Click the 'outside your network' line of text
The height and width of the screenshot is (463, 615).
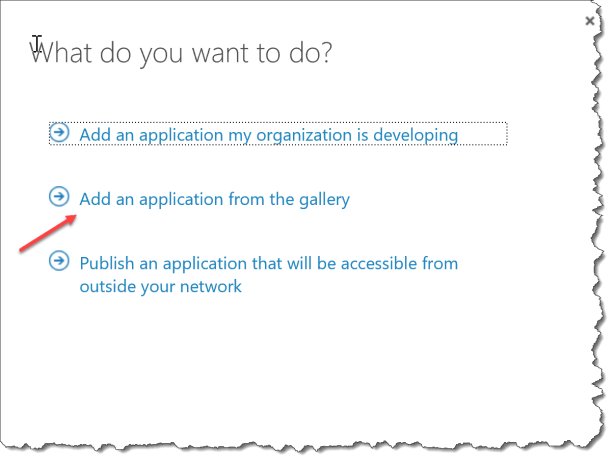(x=160, y=287)
